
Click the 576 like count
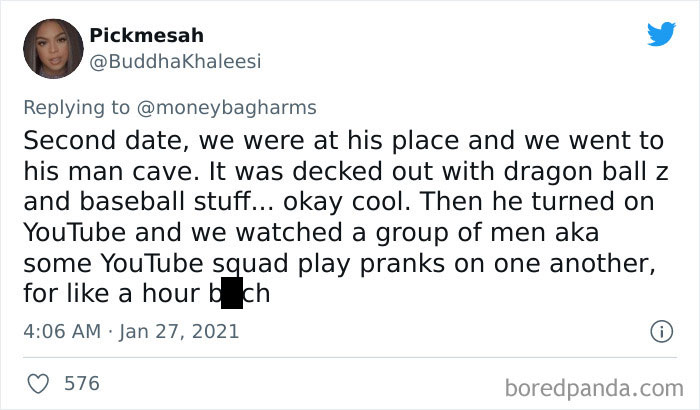(81, 382)
